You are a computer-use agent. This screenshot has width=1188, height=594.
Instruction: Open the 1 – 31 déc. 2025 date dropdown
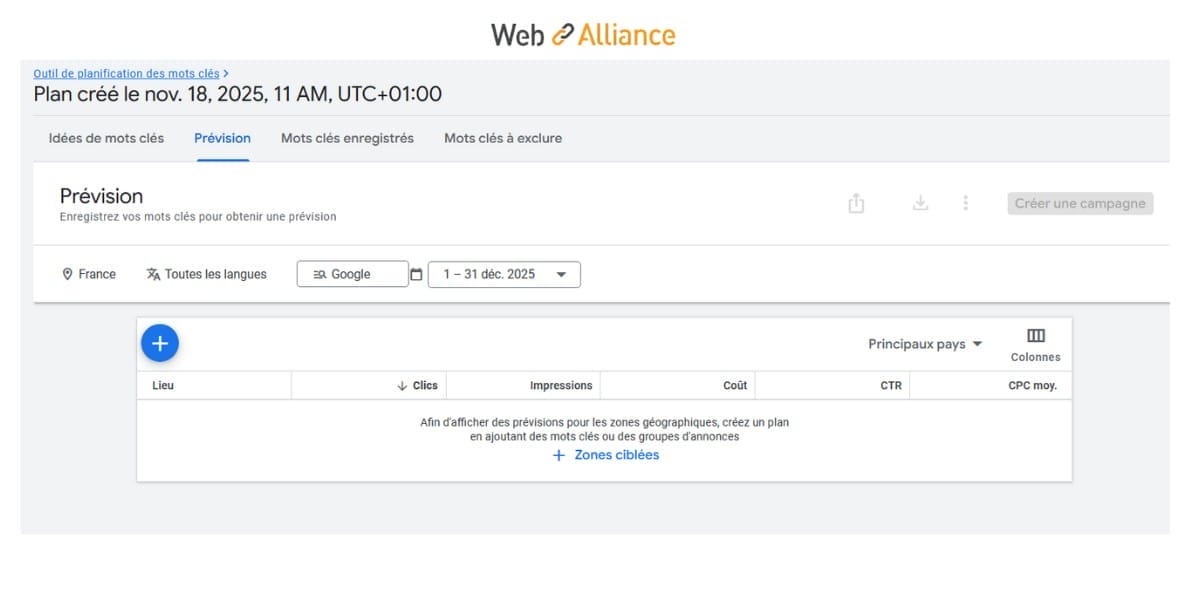click(504, 274)
